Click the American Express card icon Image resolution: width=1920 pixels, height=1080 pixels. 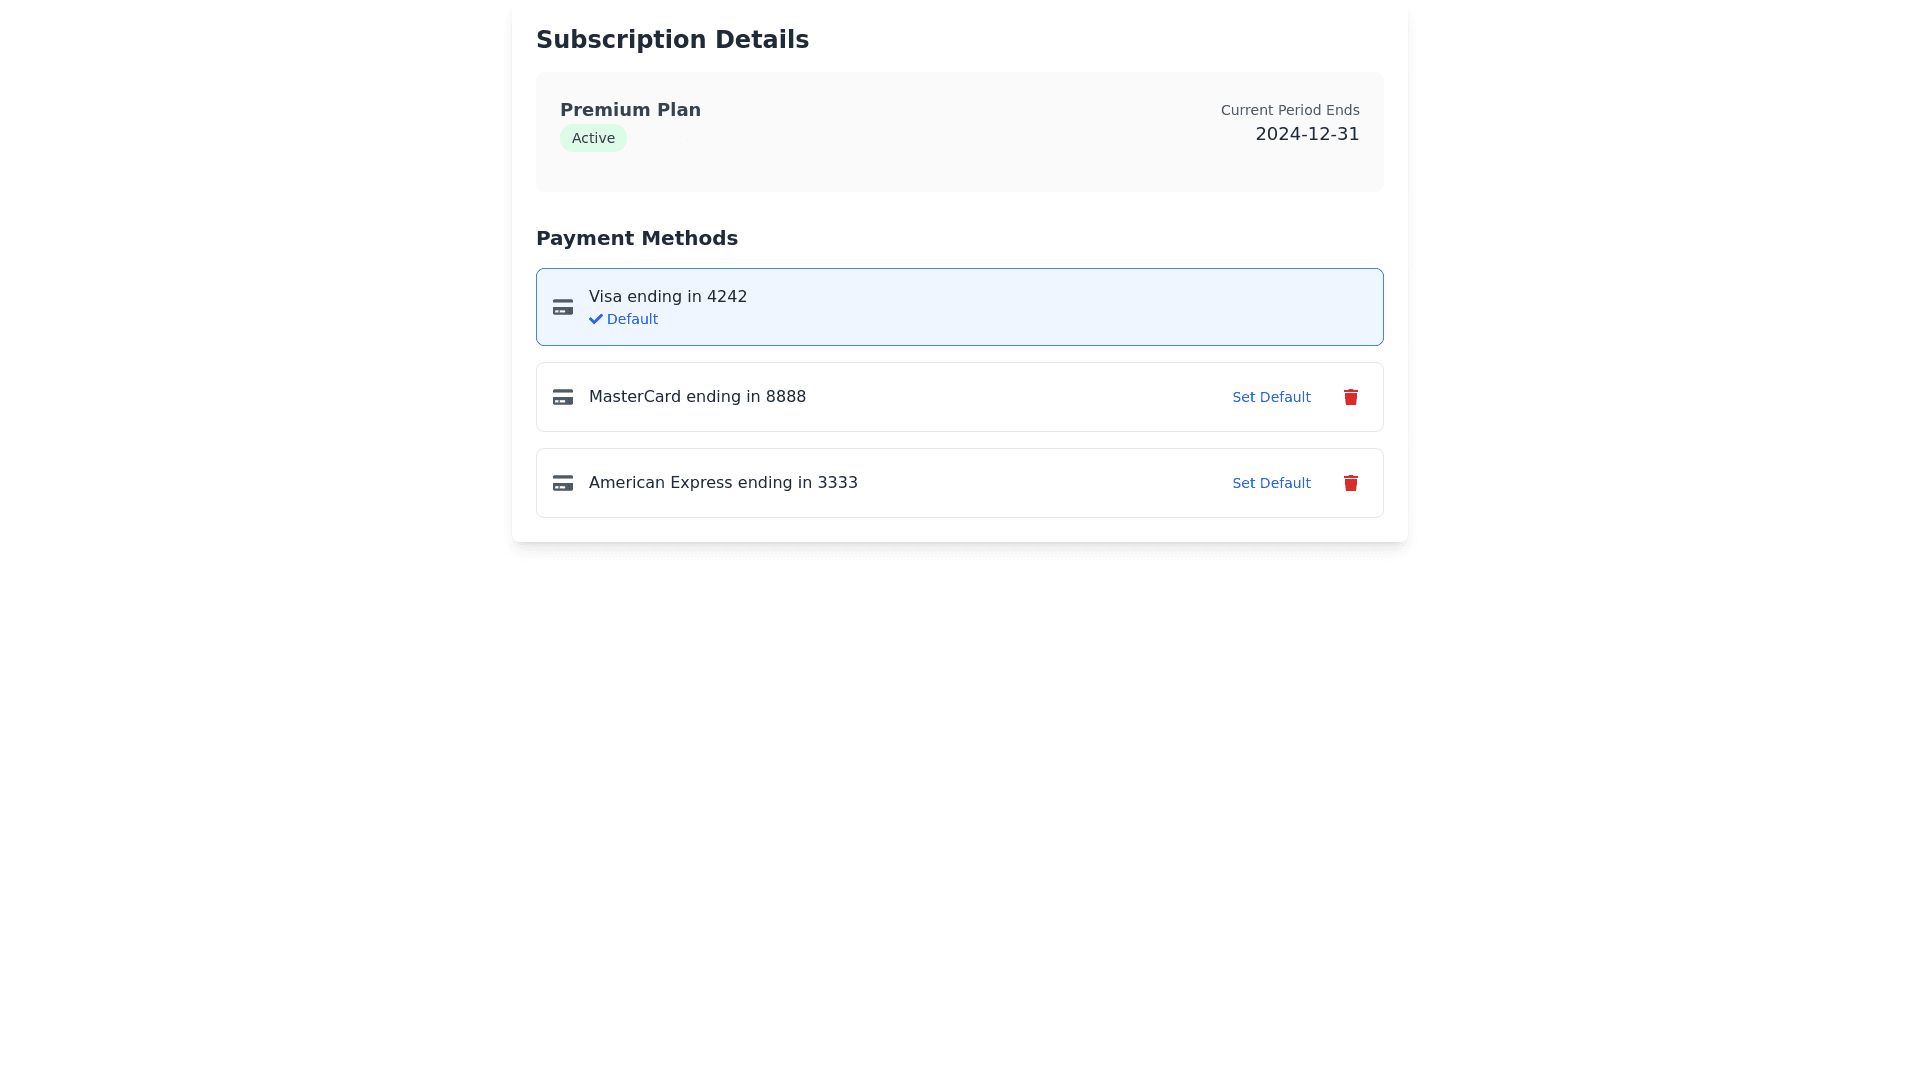tap(563, 483)
